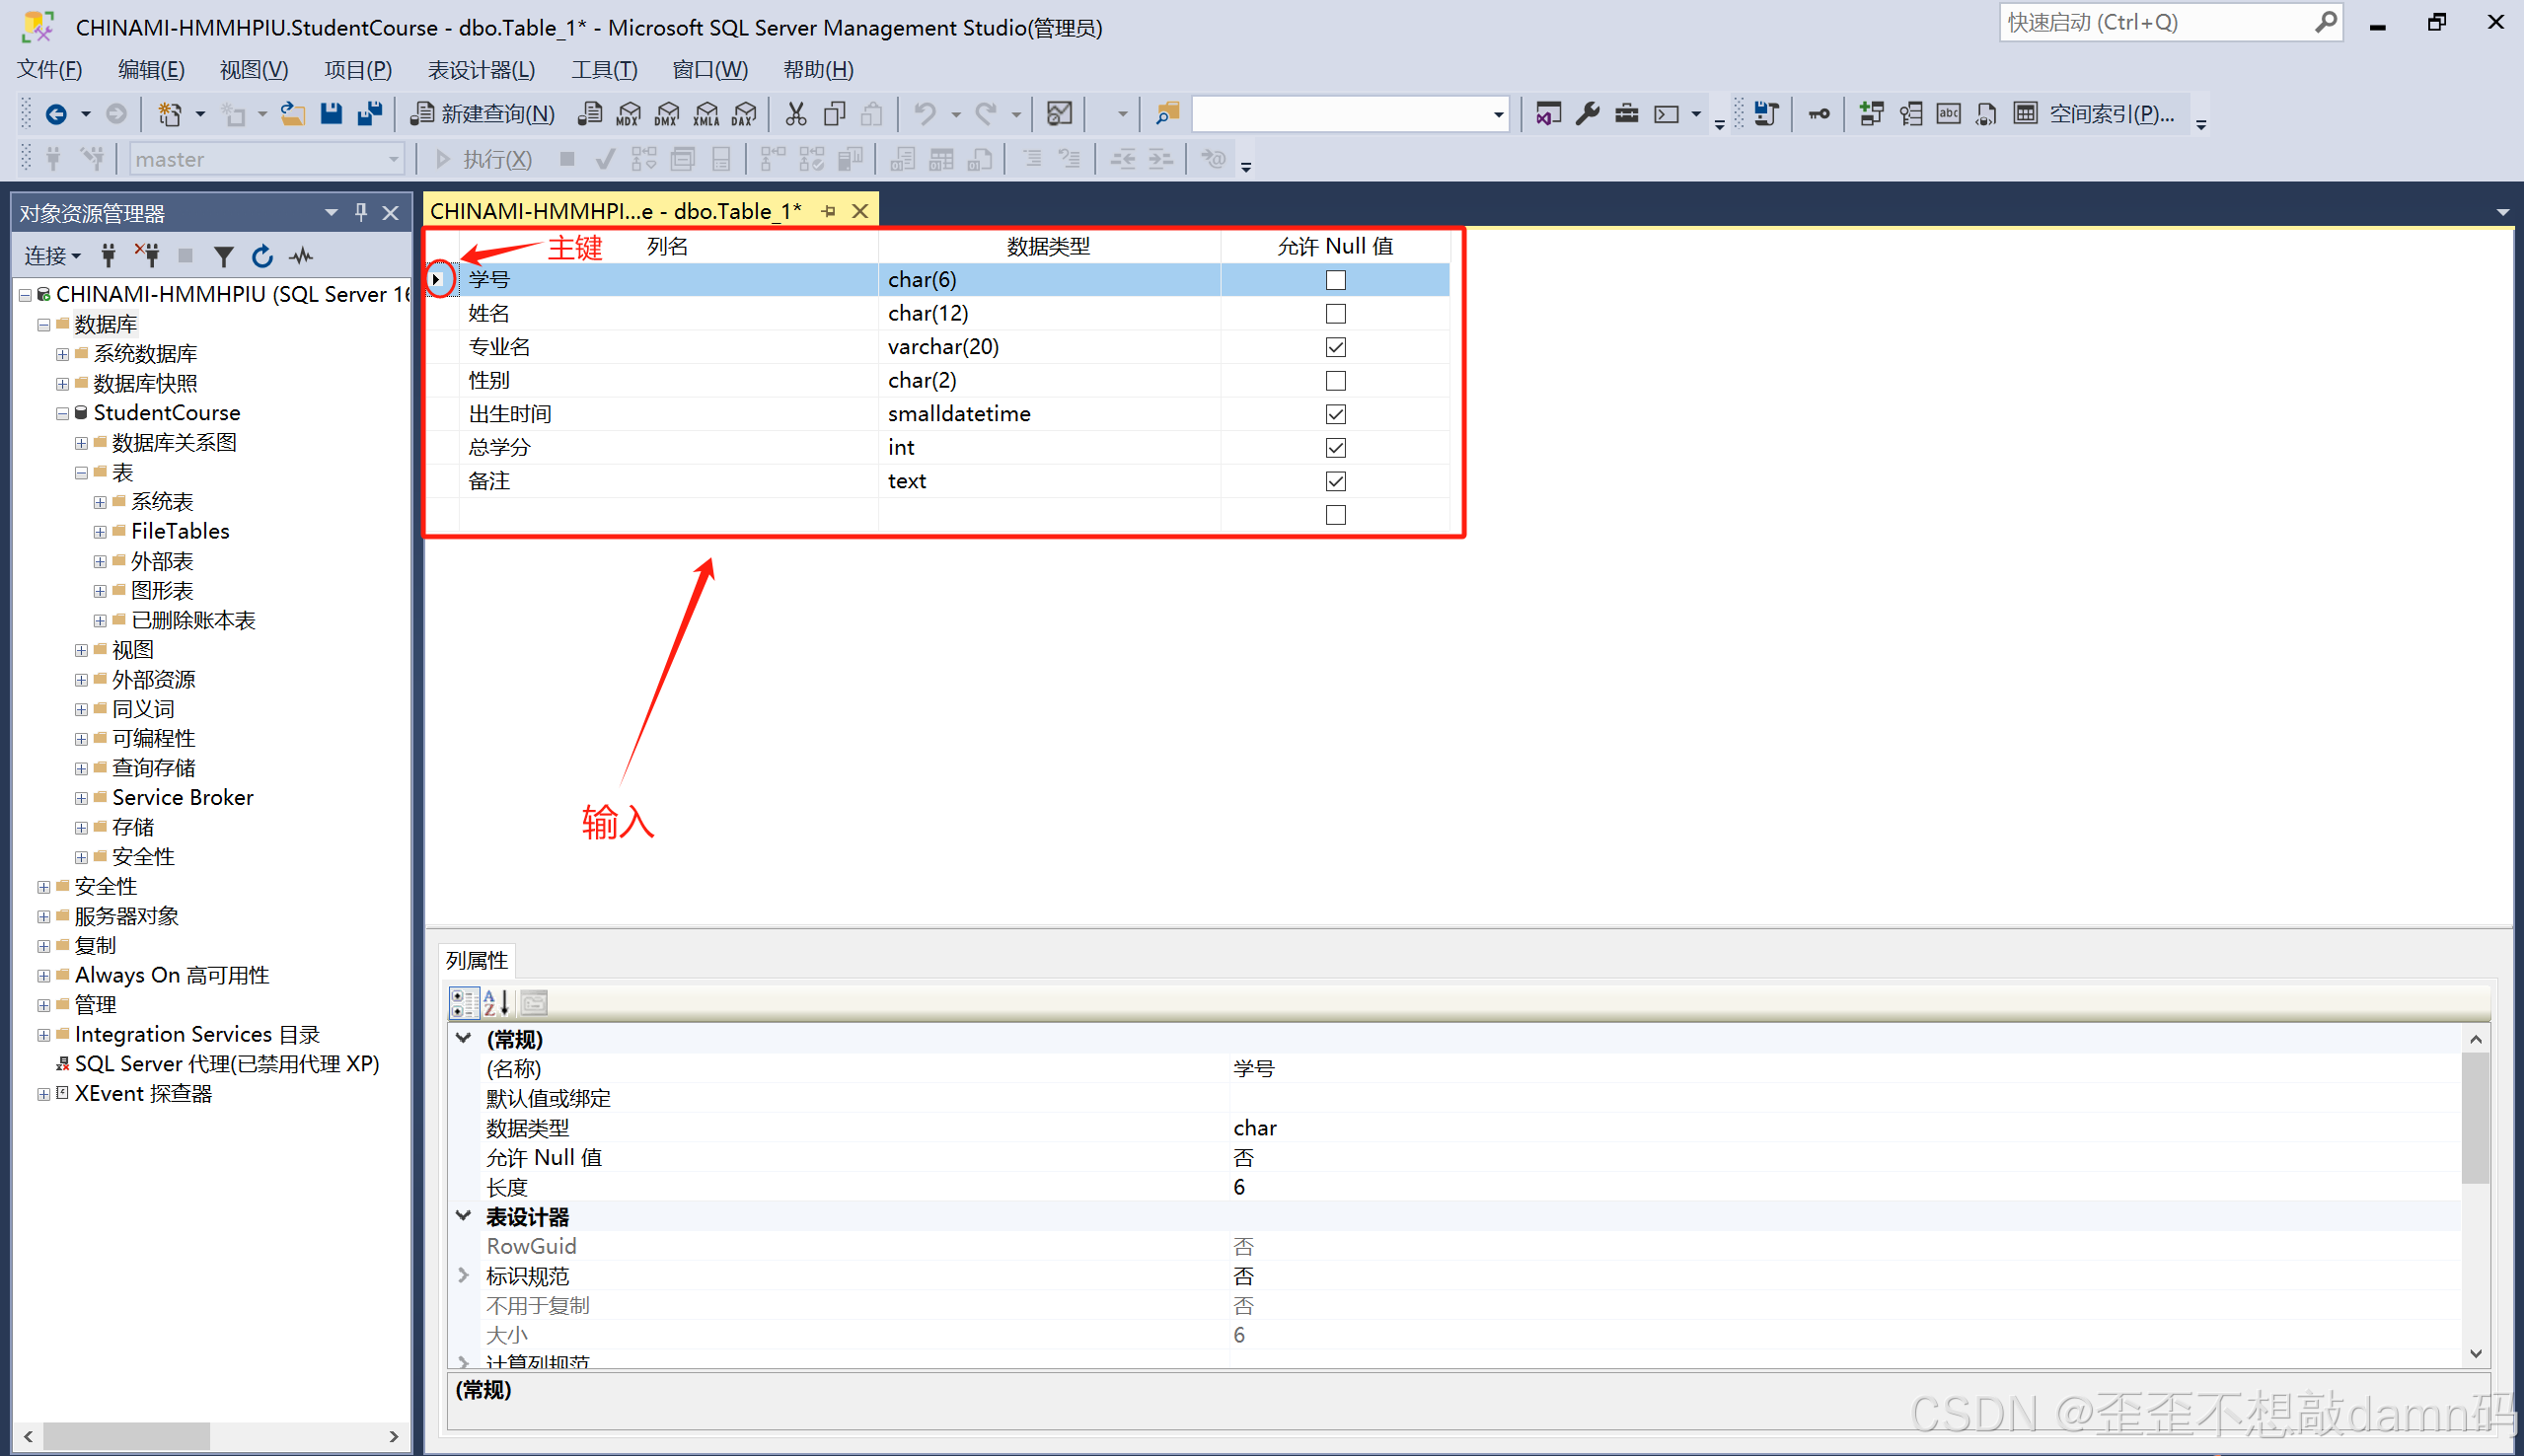Image resolution: width=2524 pixels, height=1456 pixels.
Task: Refresh the Object Explorer tree
Action: (262, 257)
